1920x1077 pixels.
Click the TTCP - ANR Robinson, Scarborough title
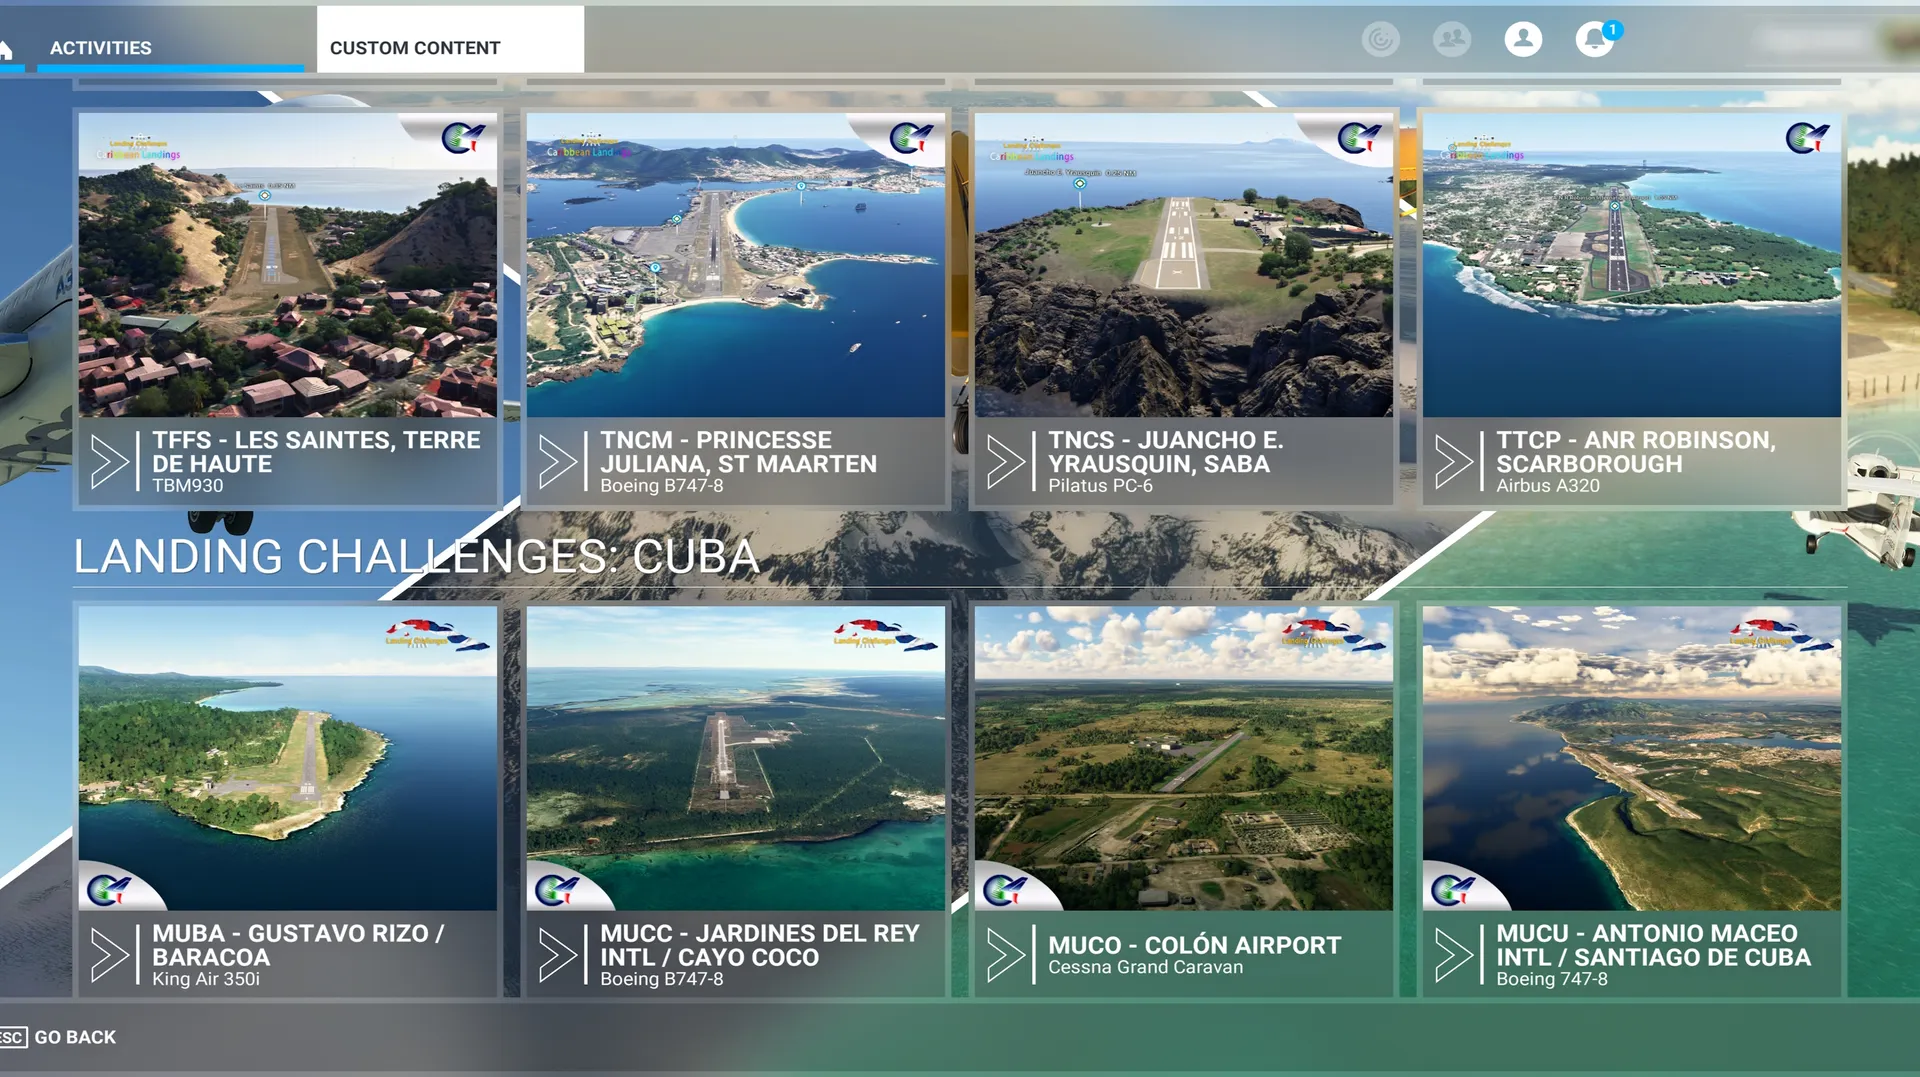pos(1636,452)
